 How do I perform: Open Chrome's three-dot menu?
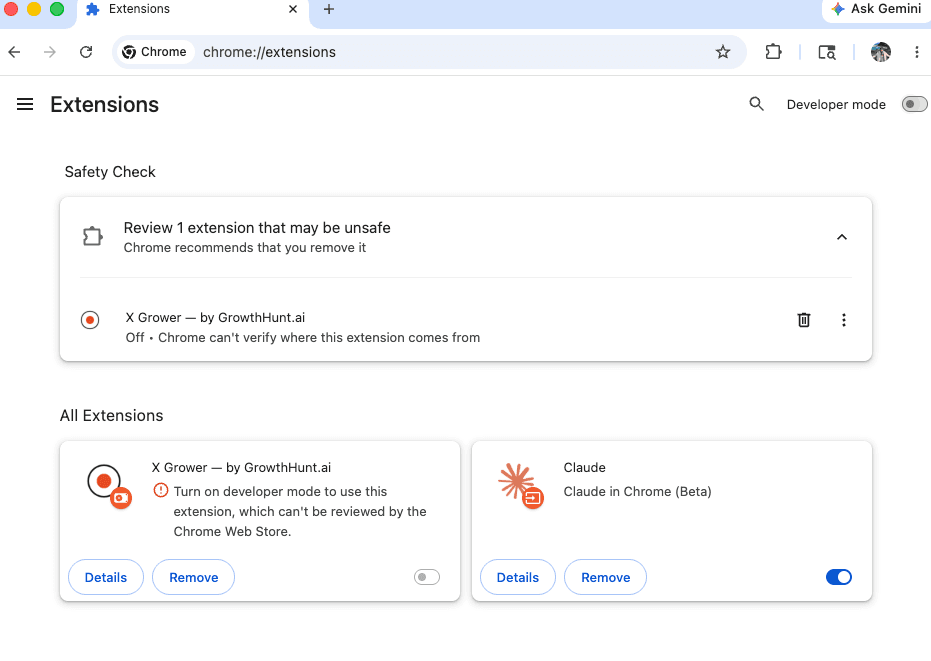917,52
